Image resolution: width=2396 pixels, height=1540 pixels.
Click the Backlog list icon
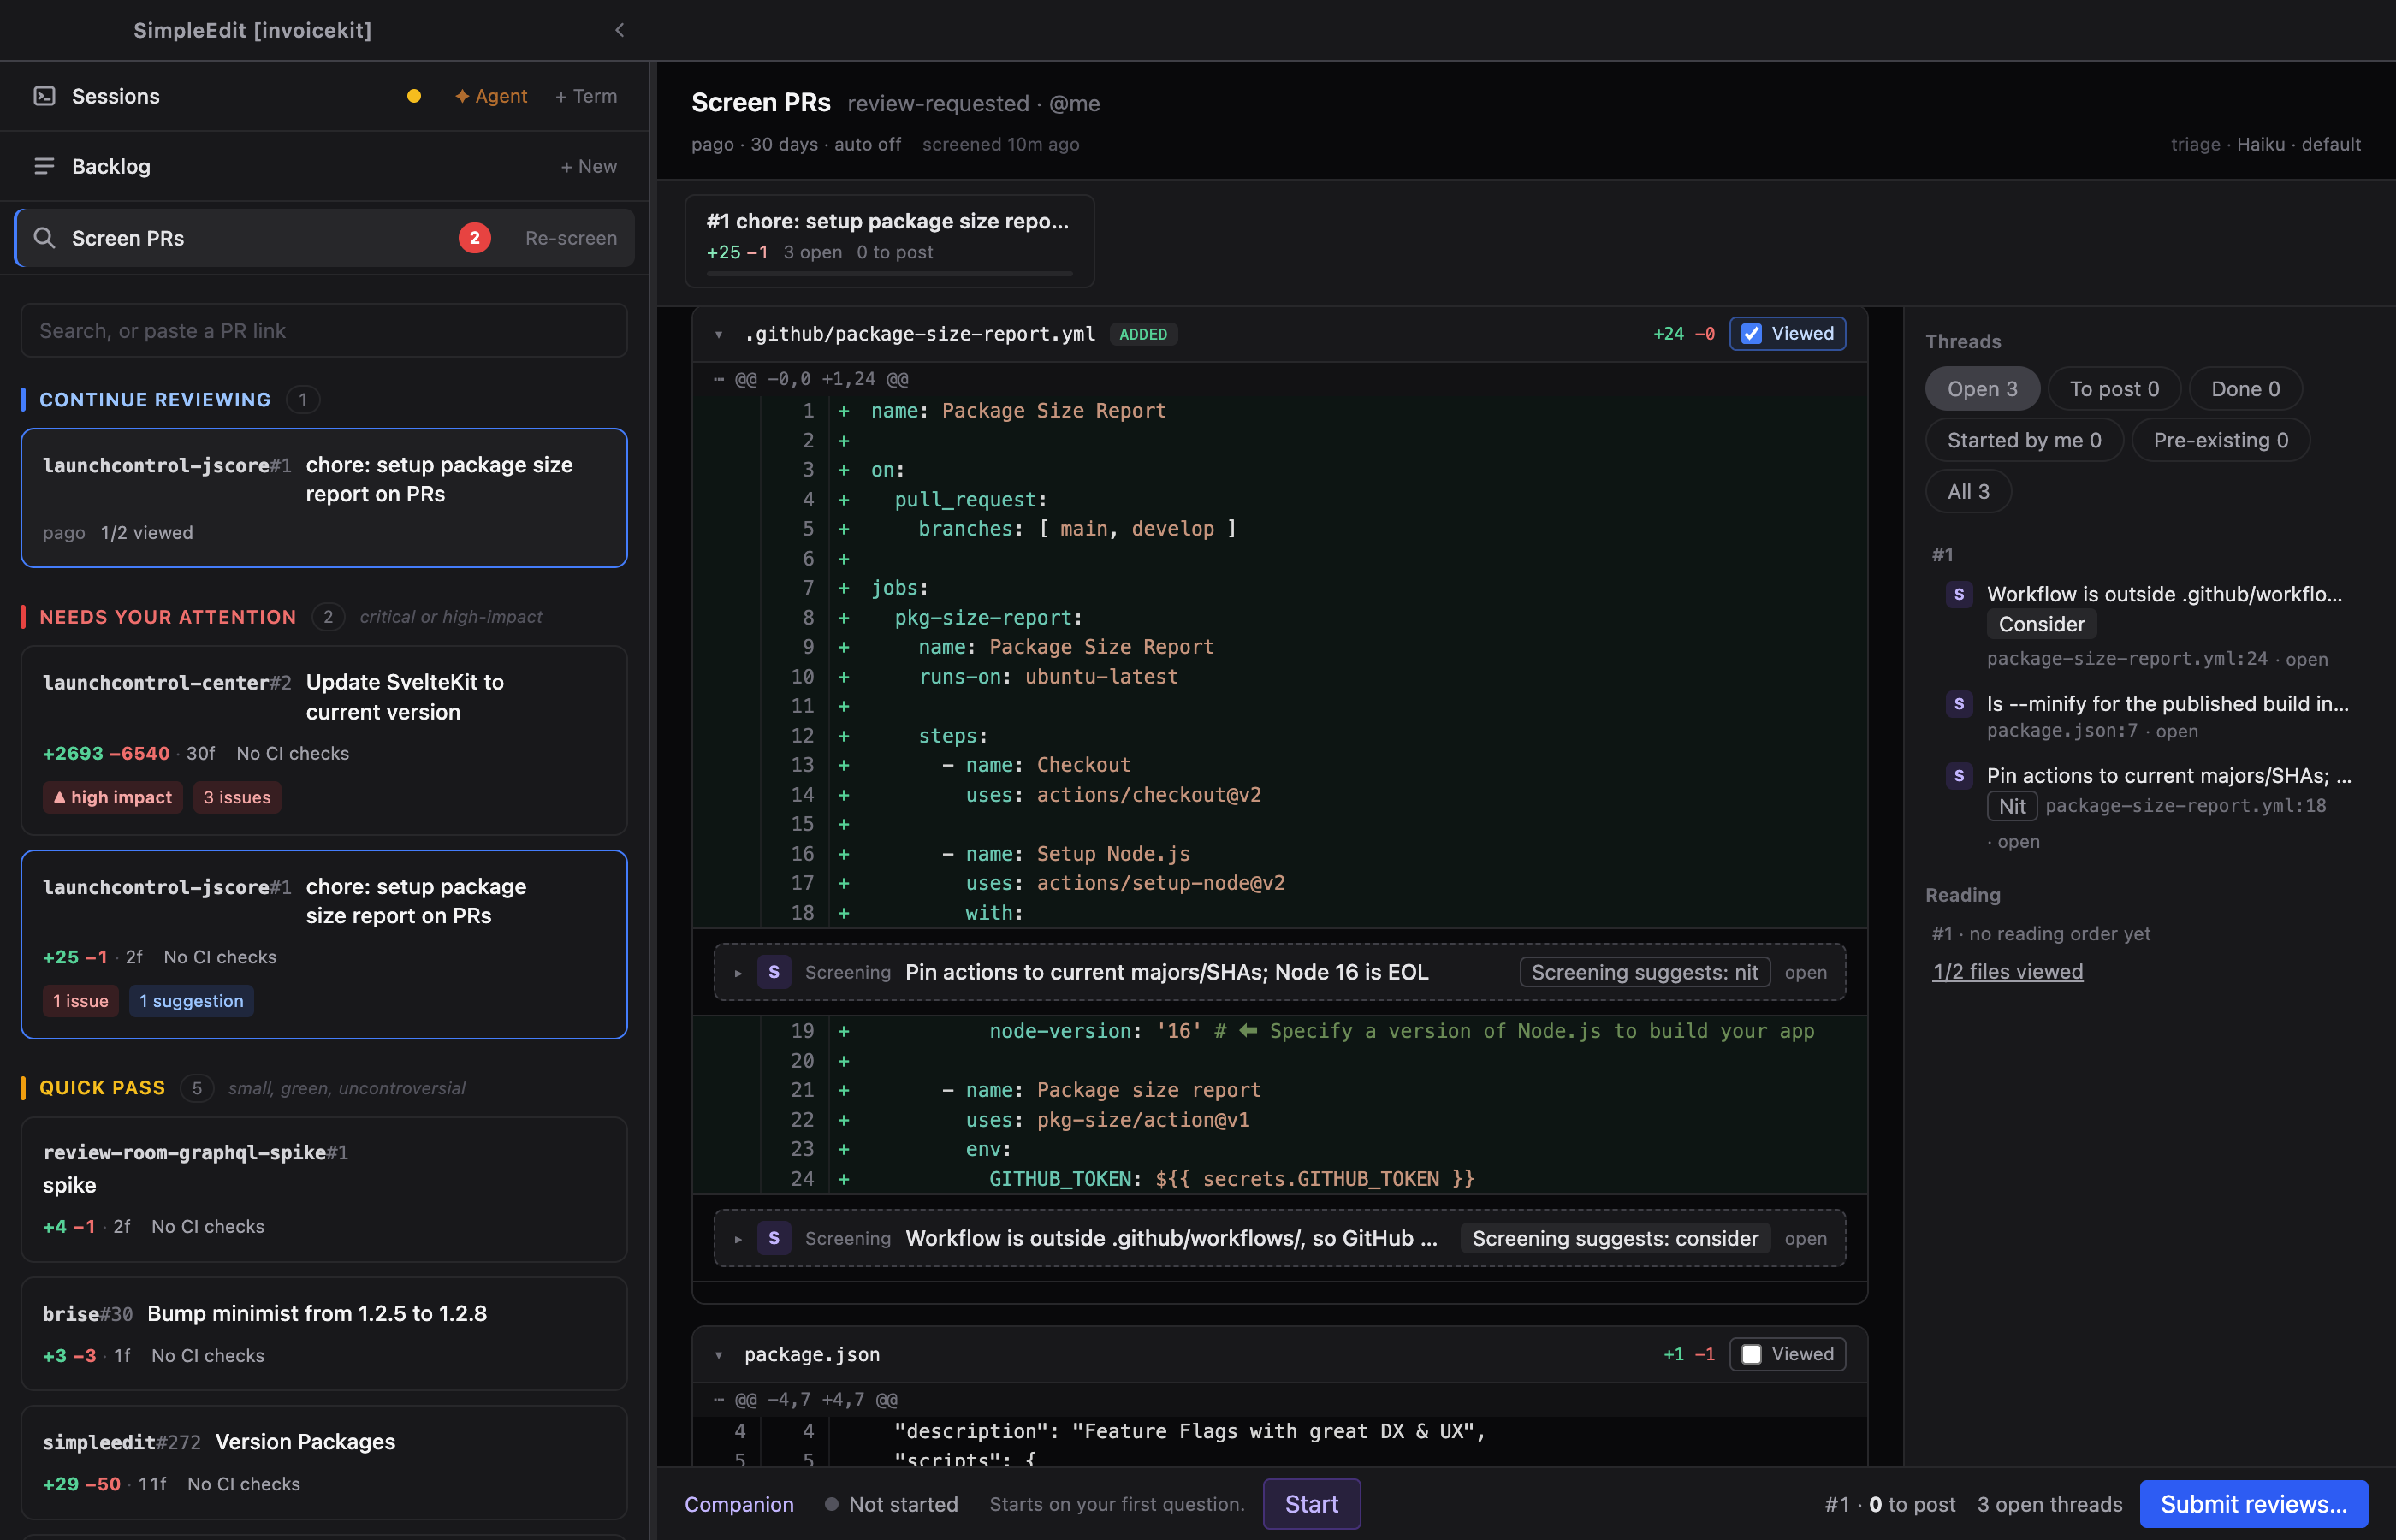click(44, 166)
